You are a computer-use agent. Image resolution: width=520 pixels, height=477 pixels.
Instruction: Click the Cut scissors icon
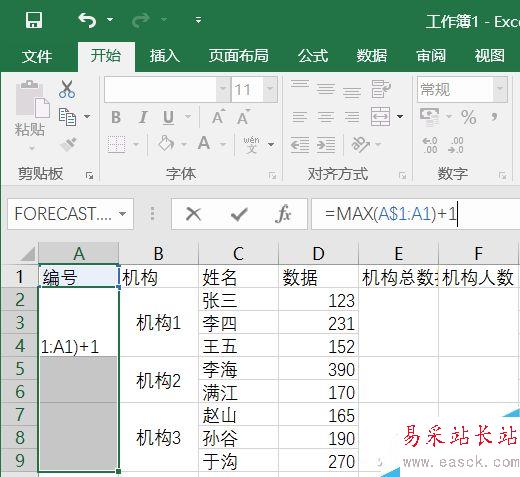coord(67,89)
